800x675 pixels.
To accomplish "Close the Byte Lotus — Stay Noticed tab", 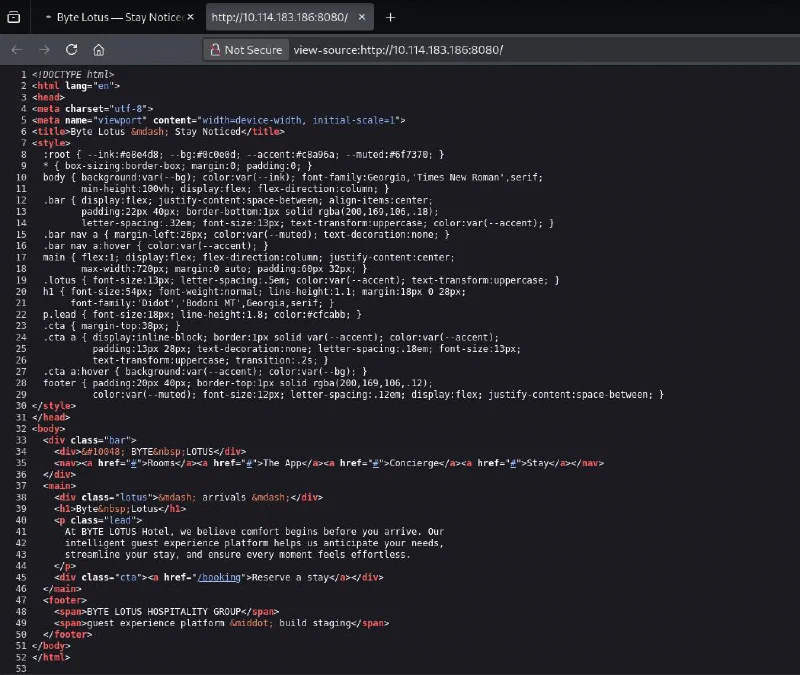I will [x=190, y=17].
